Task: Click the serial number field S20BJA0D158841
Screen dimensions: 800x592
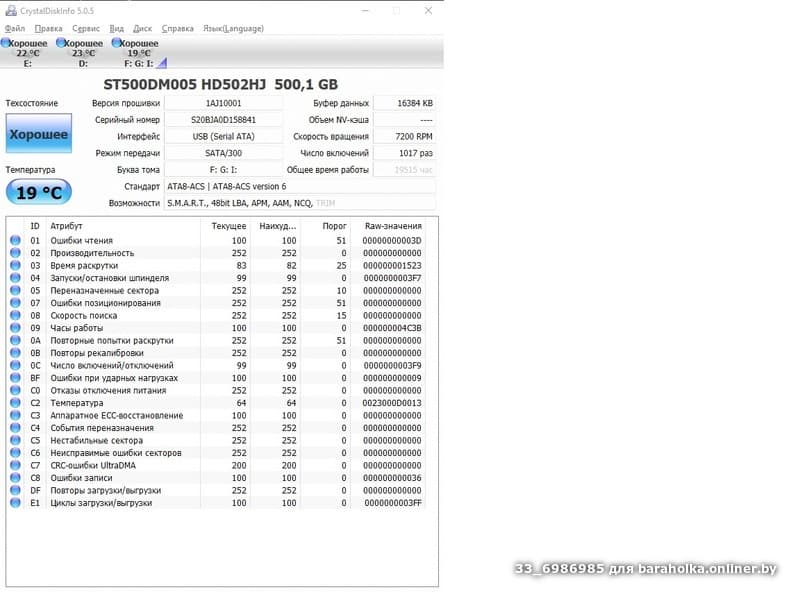Action: [x=223, y=120]
